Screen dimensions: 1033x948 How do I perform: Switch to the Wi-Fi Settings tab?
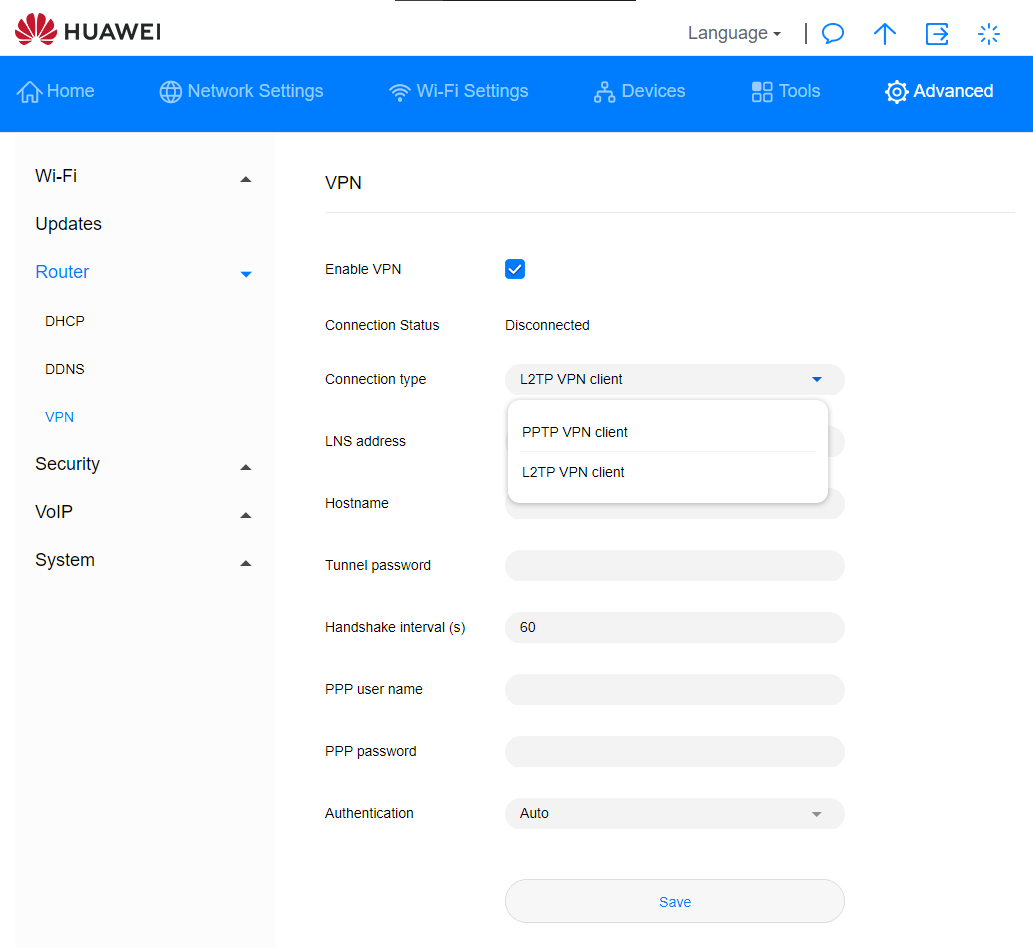point(459,91)
